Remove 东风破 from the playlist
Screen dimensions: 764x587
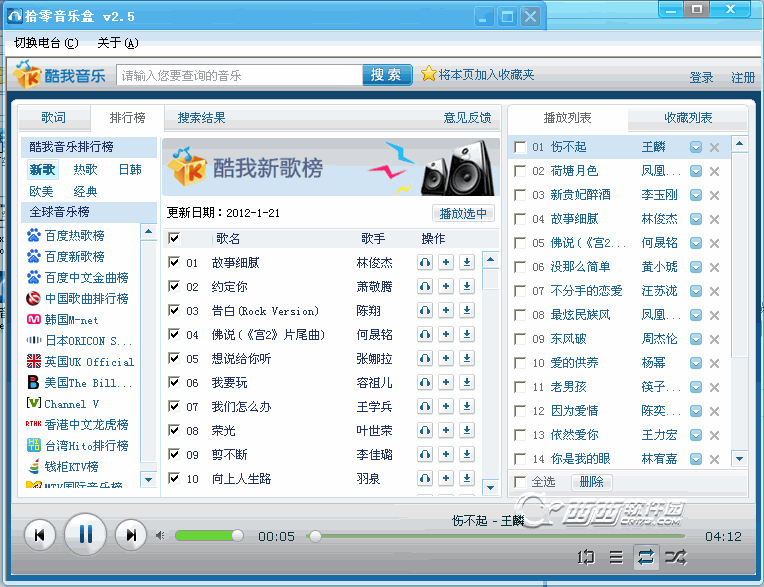(714, 339)
